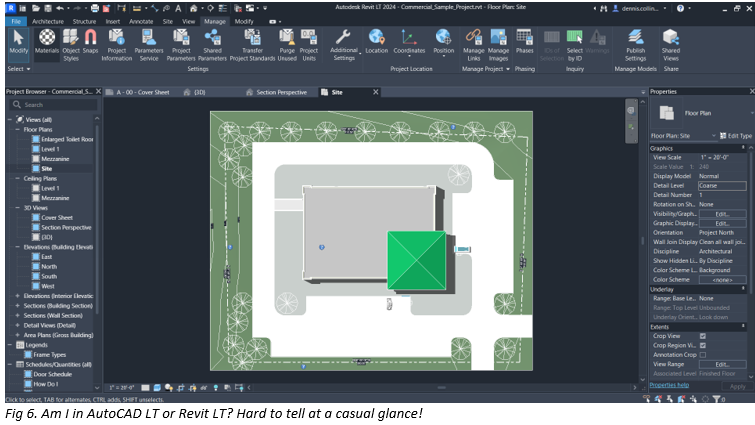The width and height of the screenshot is (755, 425).
Task: Open Publish Settings
Action: tap(636, 45)
